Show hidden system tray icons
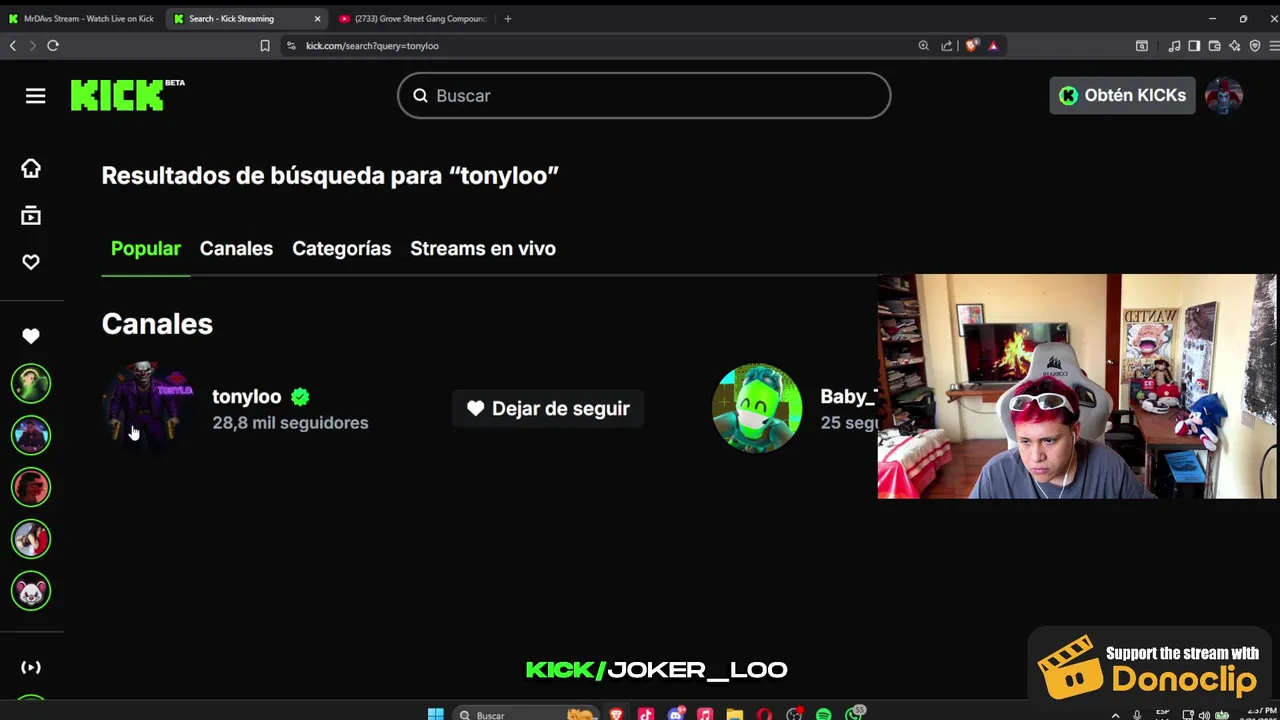The image size is (1280, 720). click(1115, 714)
